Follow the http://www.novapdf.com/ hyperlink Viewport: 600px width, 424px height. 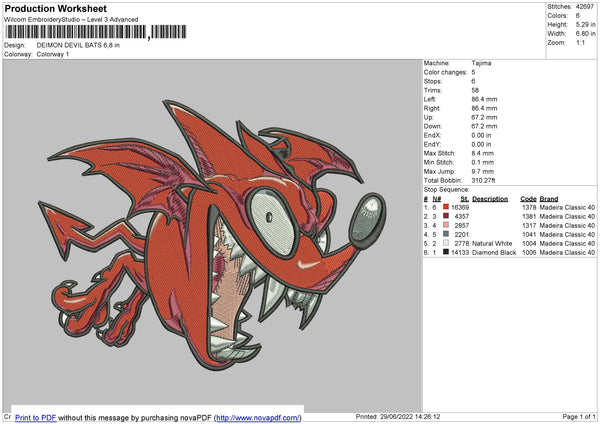click(258, 417)
